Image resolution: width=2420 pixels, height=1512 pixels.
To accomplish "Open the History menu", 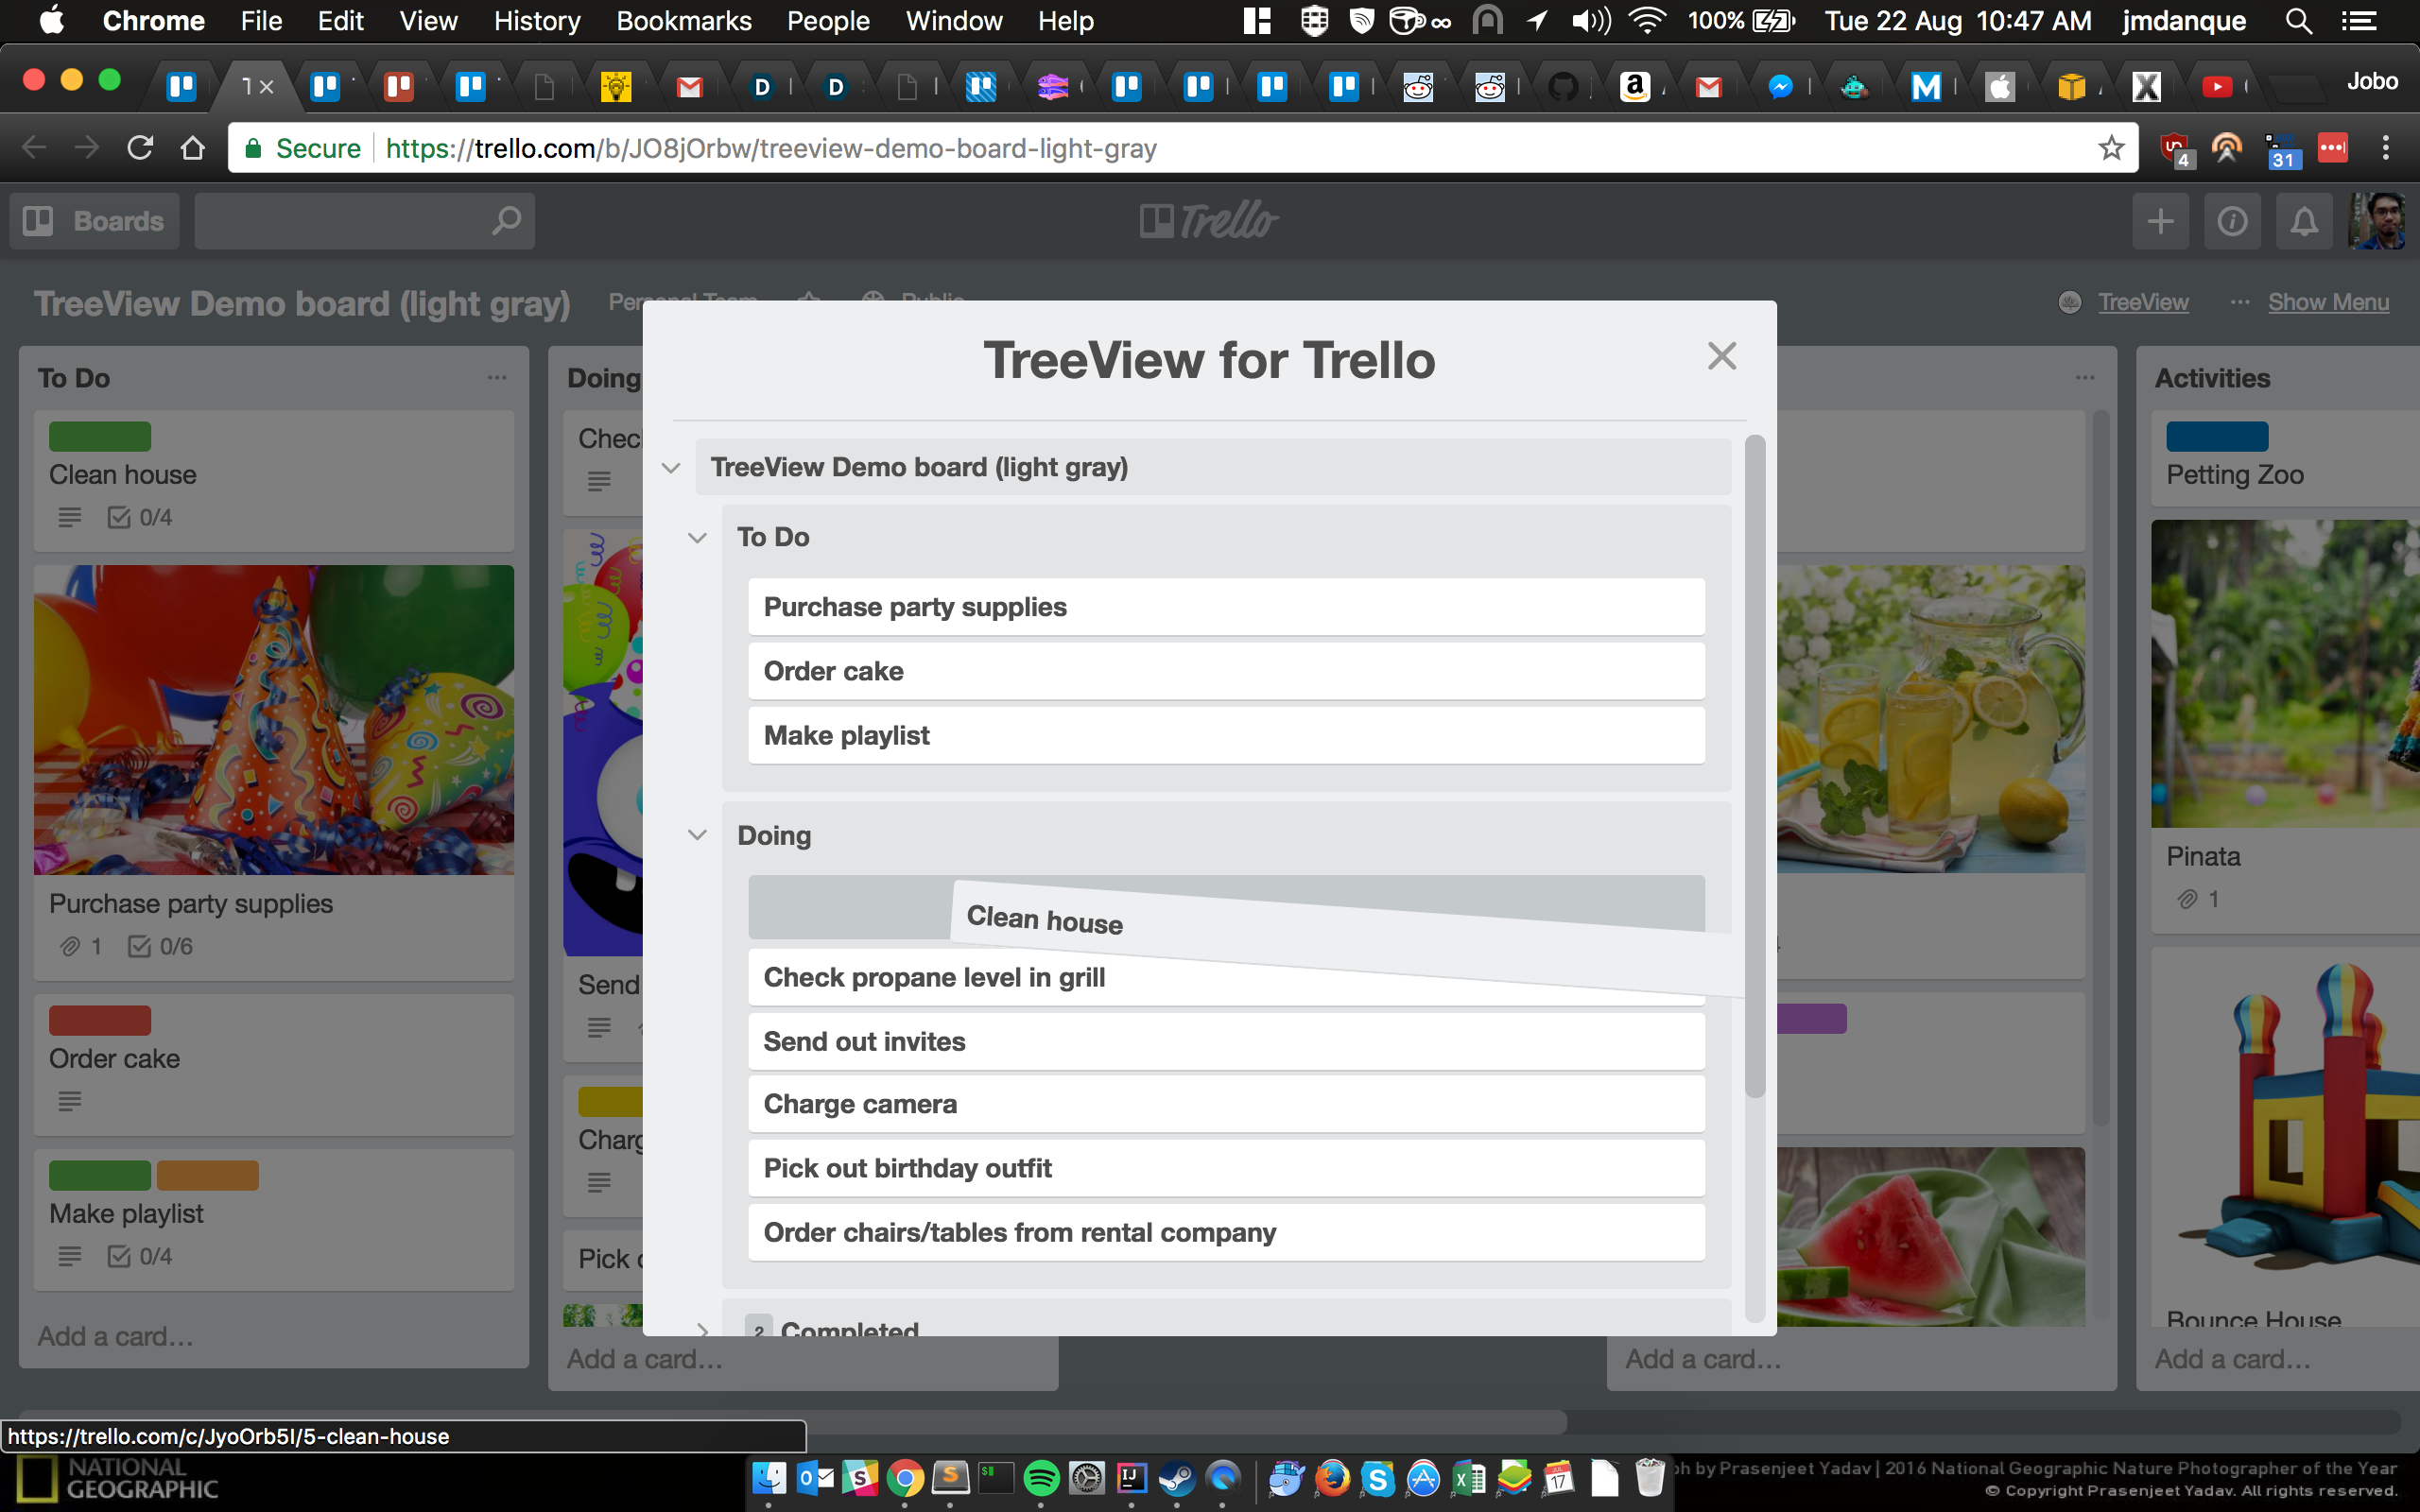I will pos(536,21).
